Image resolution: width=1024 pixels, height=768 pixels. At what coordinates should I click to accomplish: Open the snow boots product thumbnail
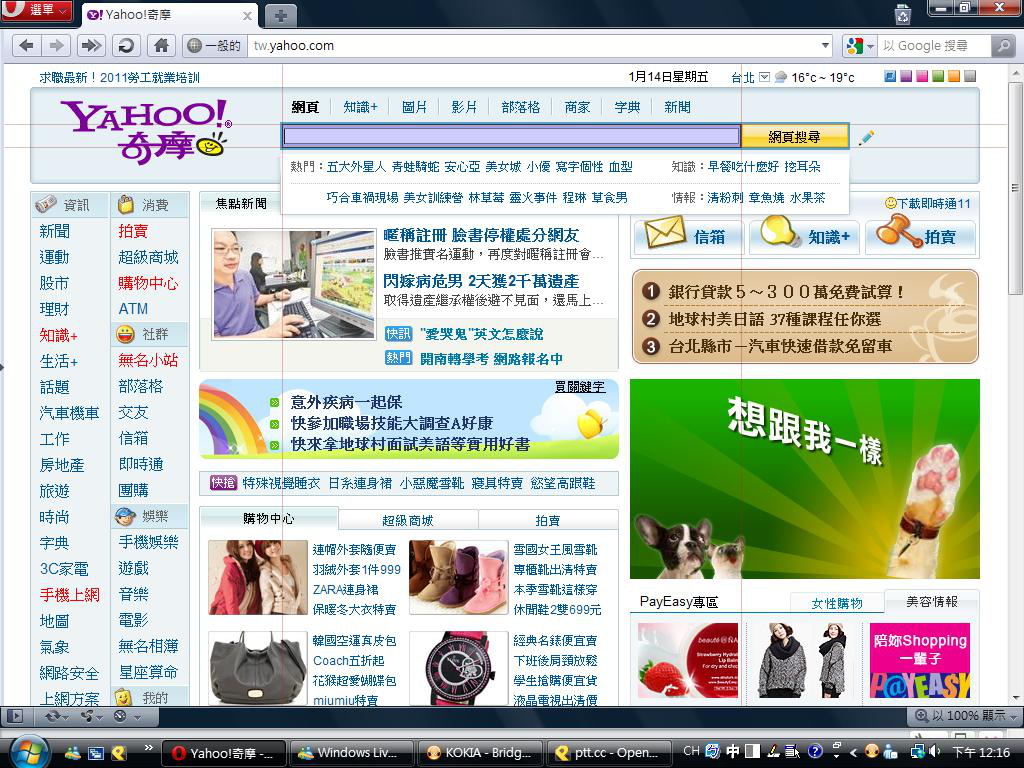pyautogui.click(x=458, y=577)
